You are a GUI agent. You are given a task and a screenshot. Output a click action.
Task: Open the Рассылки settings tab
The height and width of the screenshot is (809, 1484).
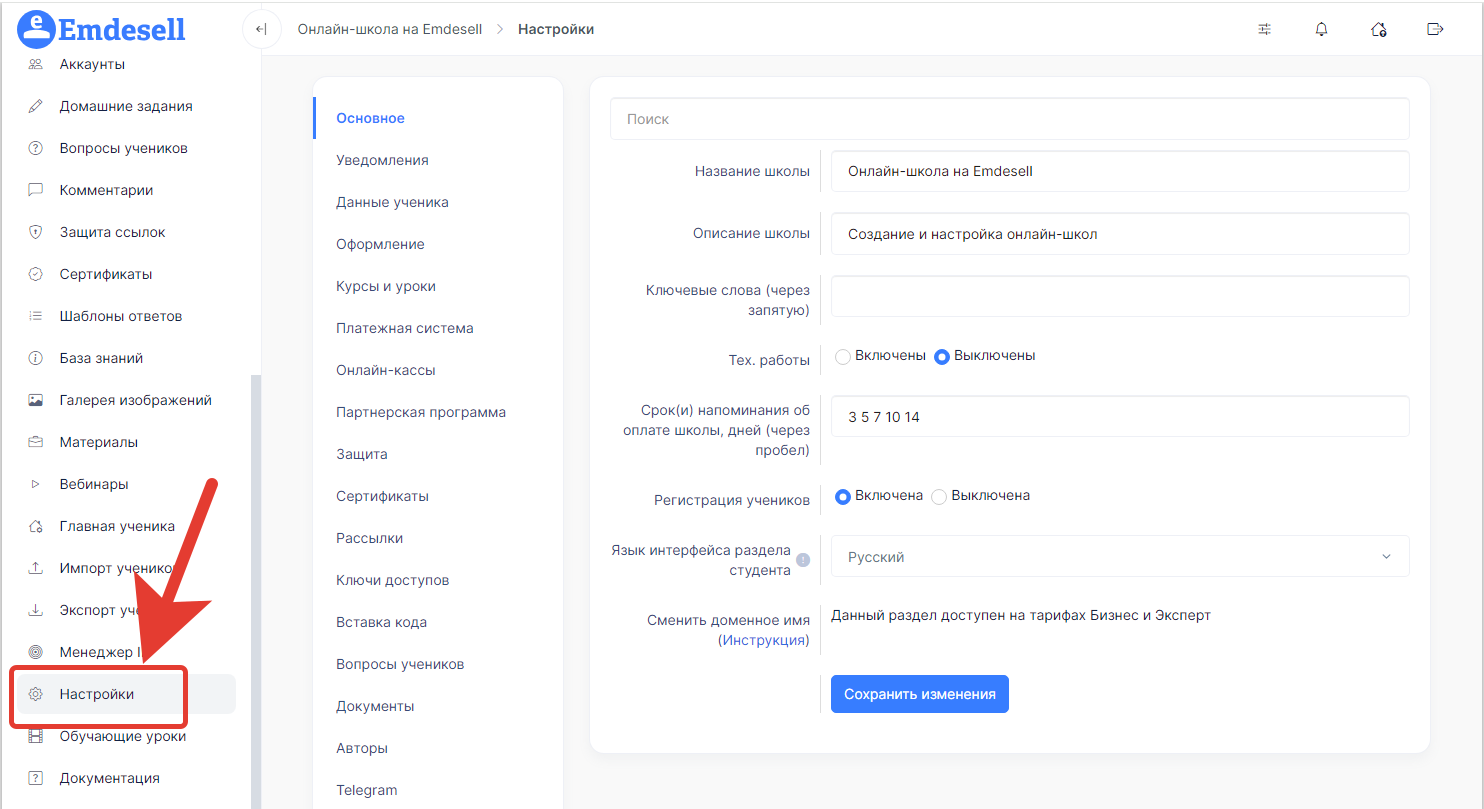coord(370,538)
